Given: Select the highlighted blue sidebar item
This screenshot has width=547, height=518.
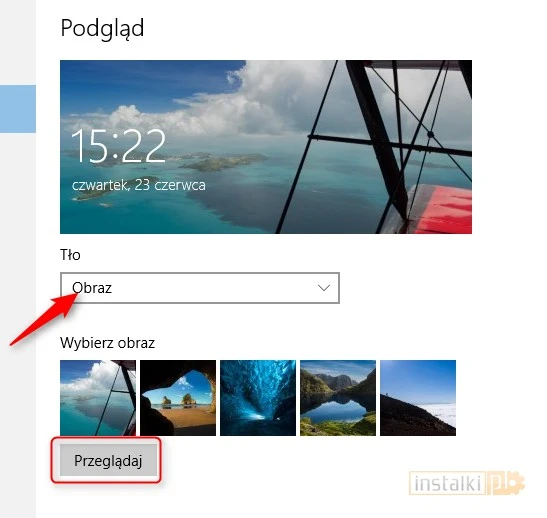Looking at the screenshot, I should [x=18, y=109].
